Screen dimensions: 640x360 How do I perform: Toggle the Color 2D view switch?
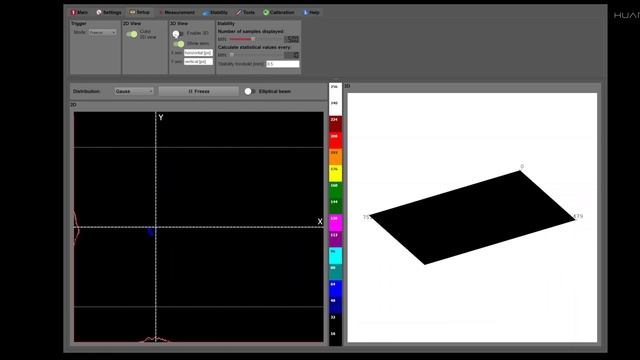132,34
